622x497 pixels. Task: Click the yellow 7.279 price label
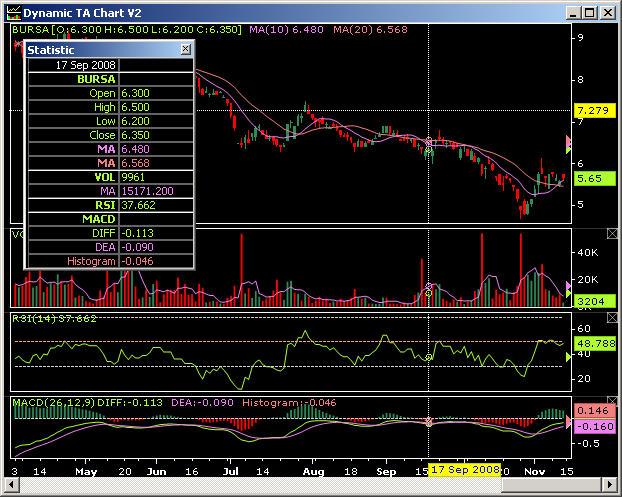point(593,110)
